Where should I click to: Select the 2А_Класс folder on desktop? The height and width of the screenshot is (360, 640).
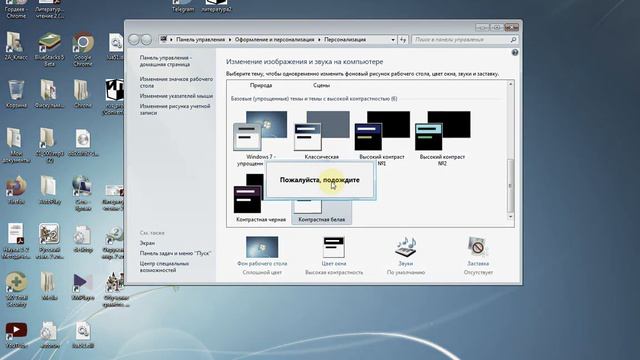point(16,46)
